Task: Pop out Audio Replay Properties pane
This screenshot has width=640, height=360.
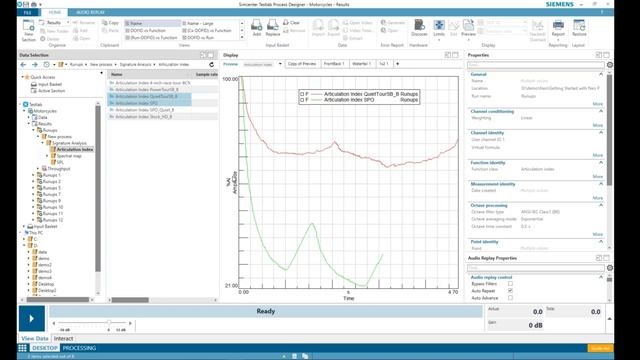Action: click(598, 258)
